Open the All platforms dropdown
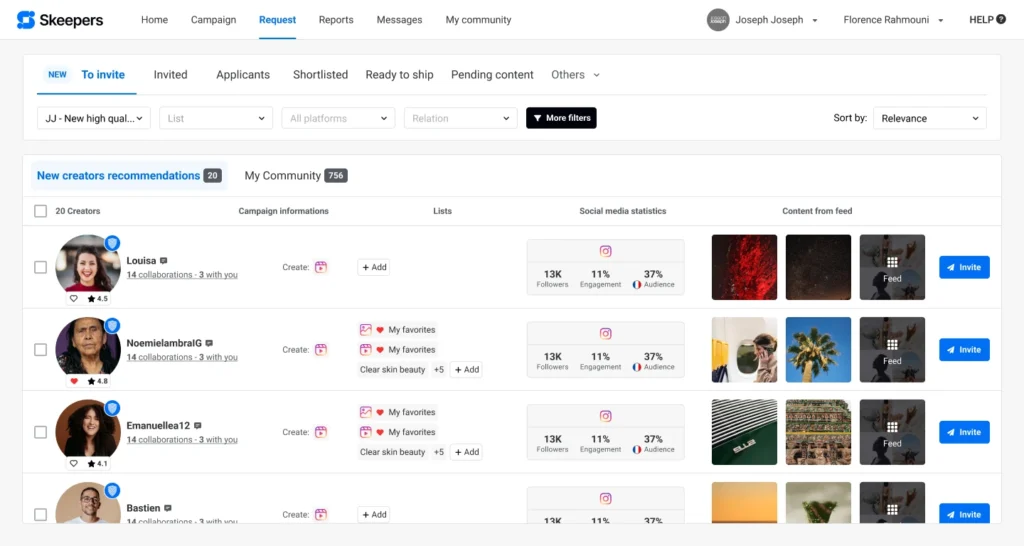Viewport: 1024px width, 546px height. [x=338, y=118]
